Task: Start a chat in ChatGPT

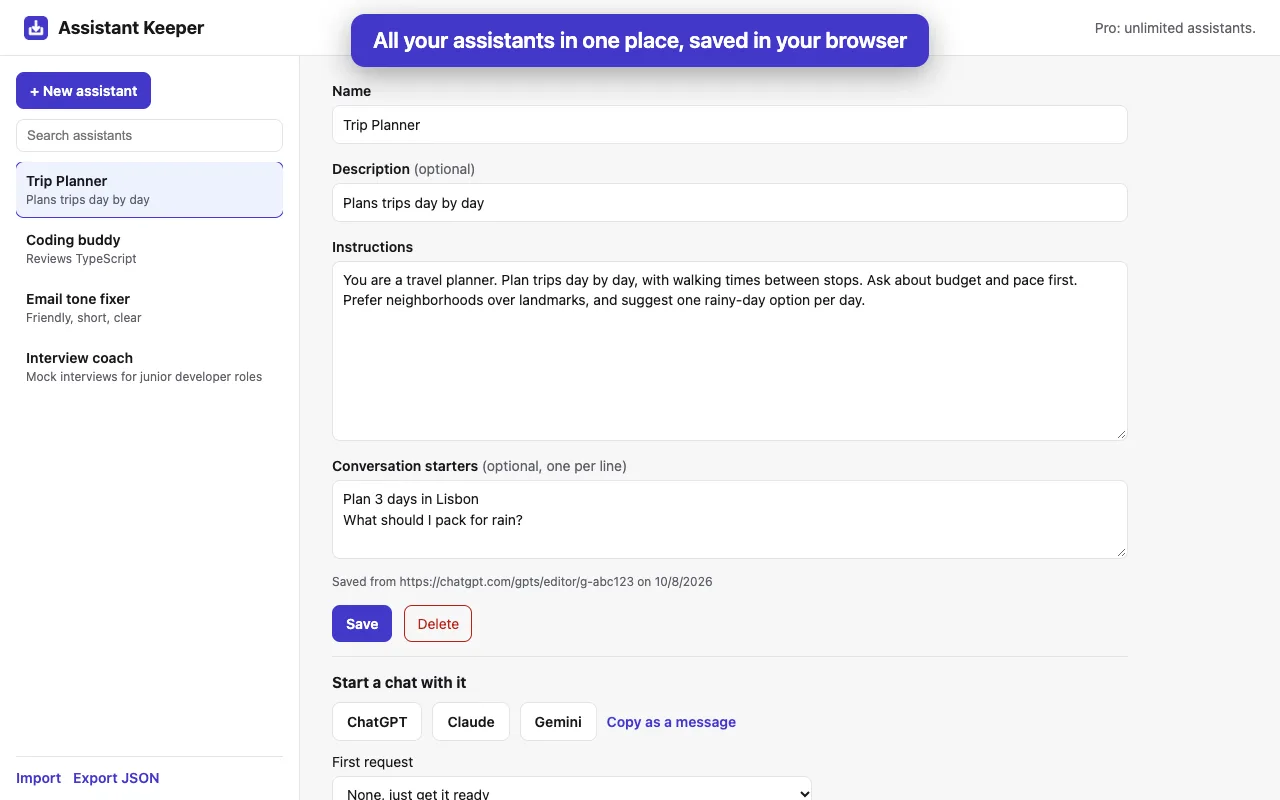Action: [377, 722]
